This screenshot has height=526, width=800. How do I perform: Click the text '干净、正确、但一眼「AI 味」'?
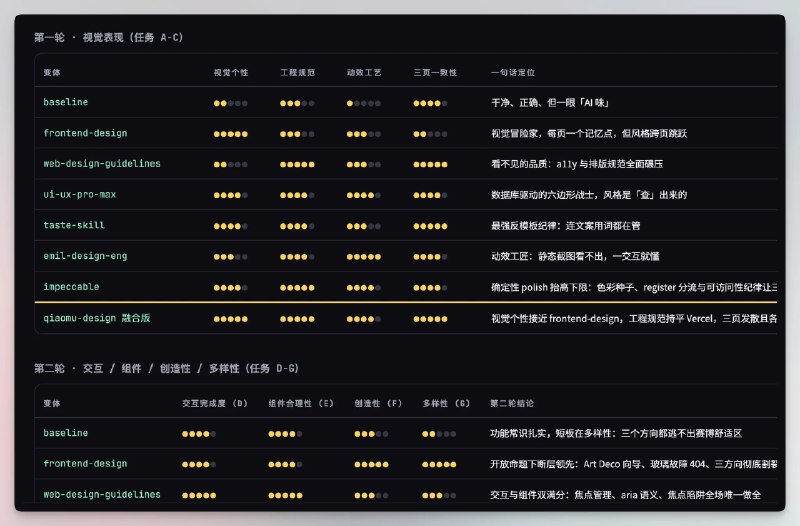coord(550,103)
